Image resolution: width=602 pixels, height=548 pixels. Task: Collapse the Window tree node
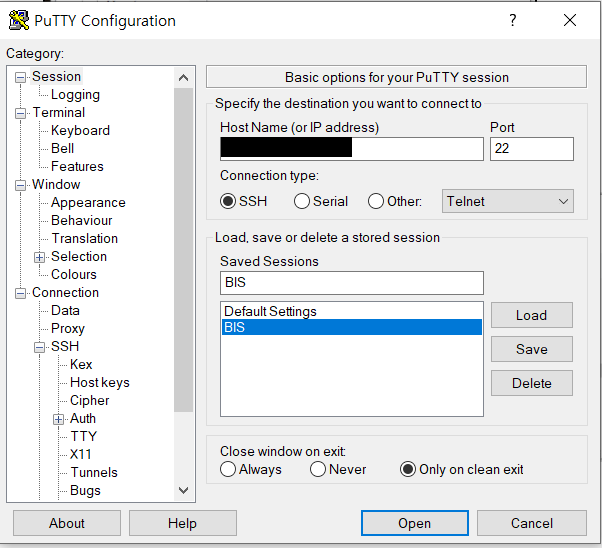click(x=20, y=185)
